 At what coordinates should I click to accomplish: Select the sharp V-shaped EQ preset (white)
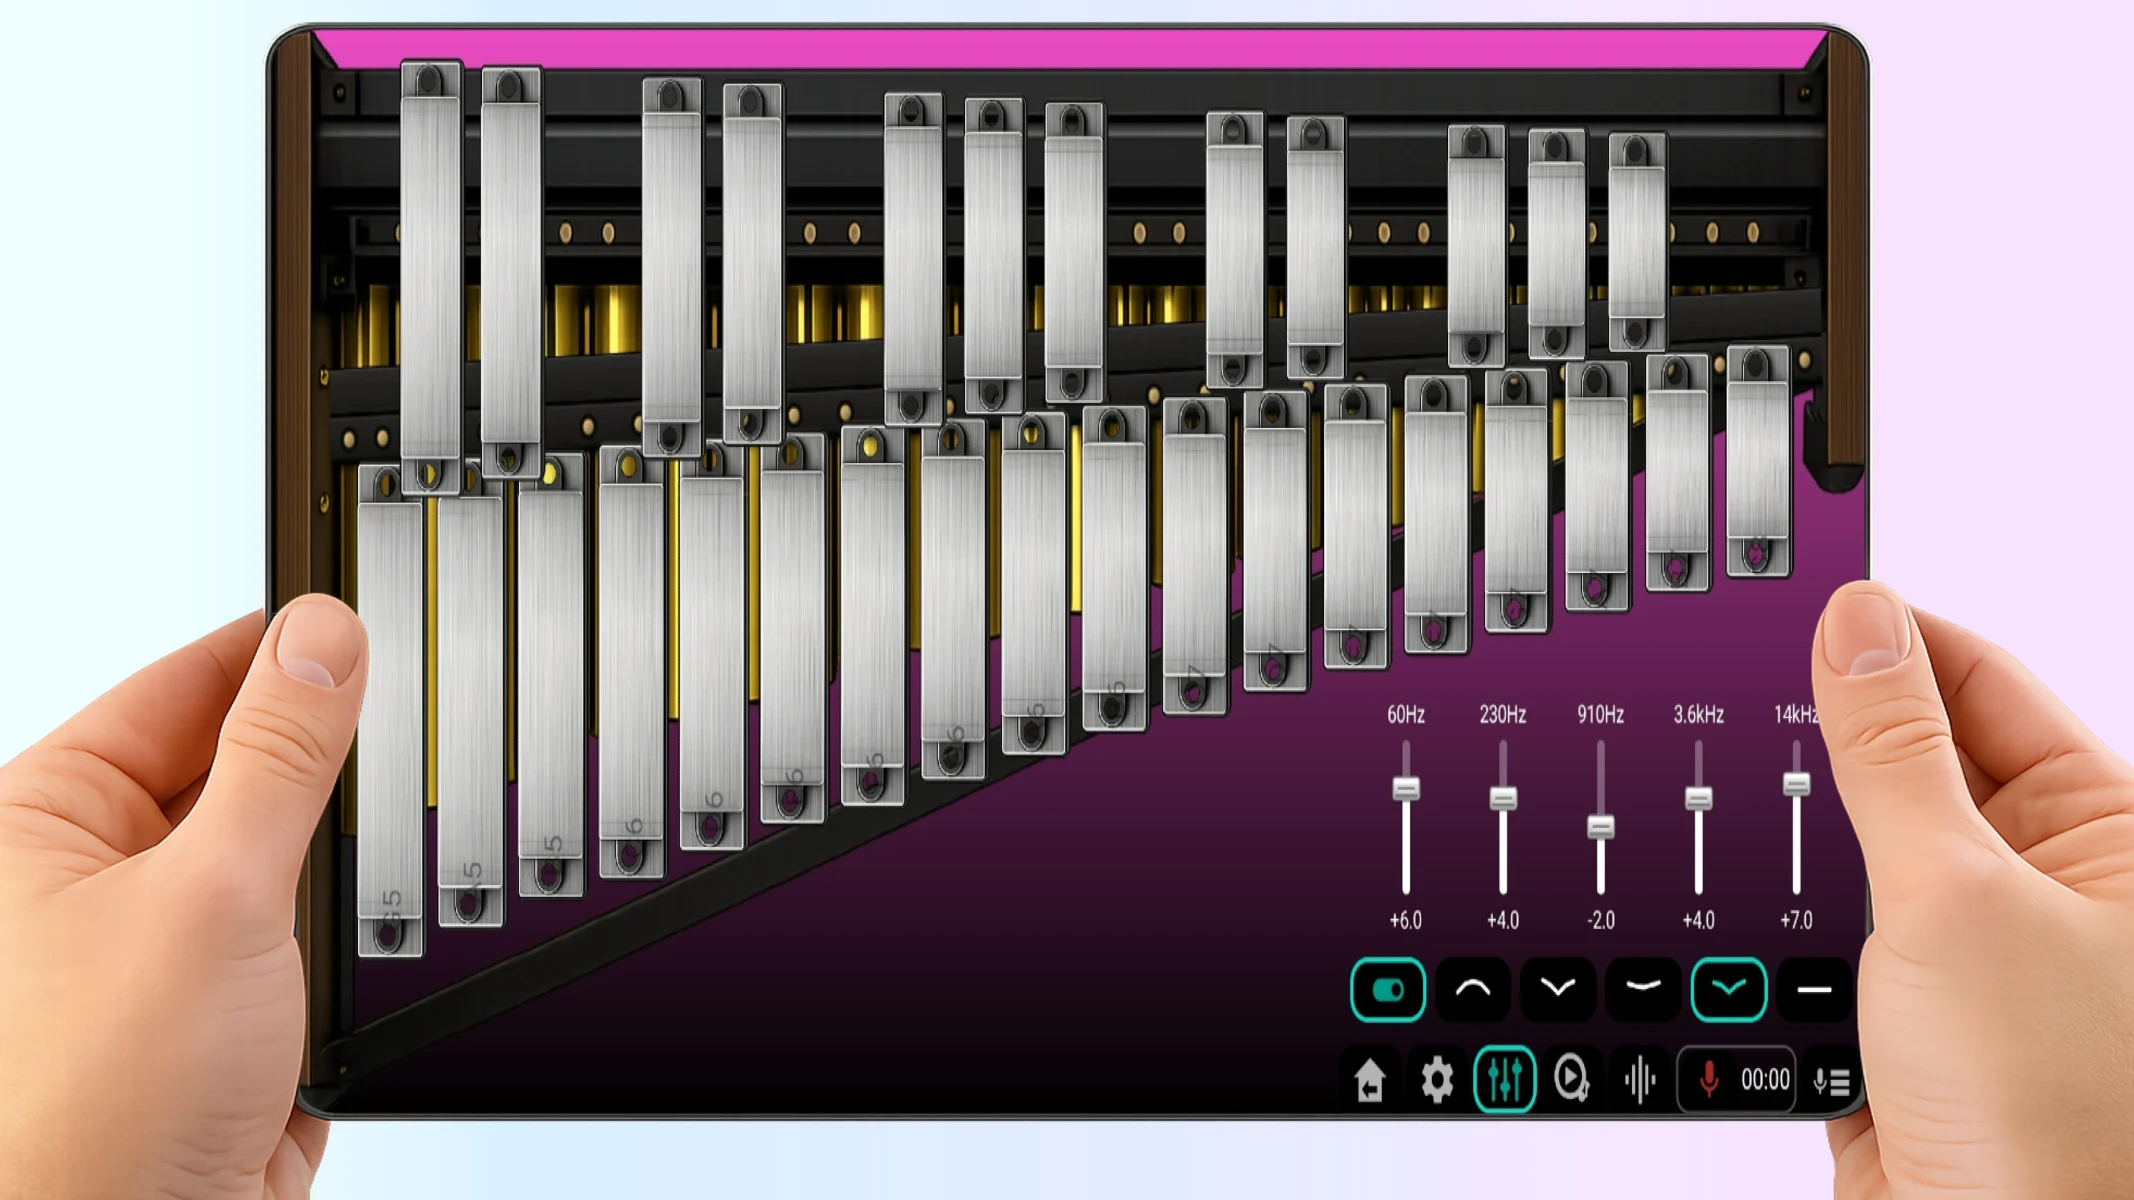1558,990
